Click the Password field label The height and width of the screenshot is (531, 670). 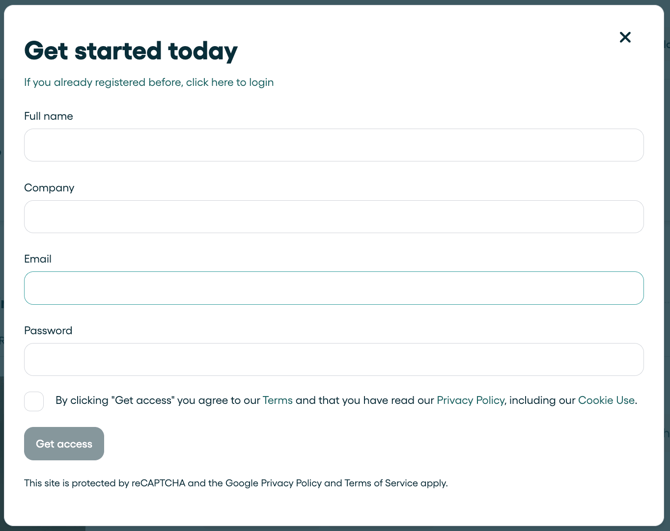tap(48, 331)
